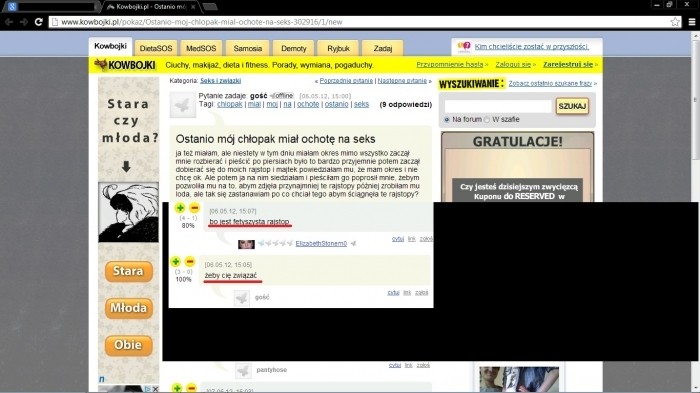Click the 'Stara' orange button
This screenshot has height=393, width=700.
pos(129,271)
